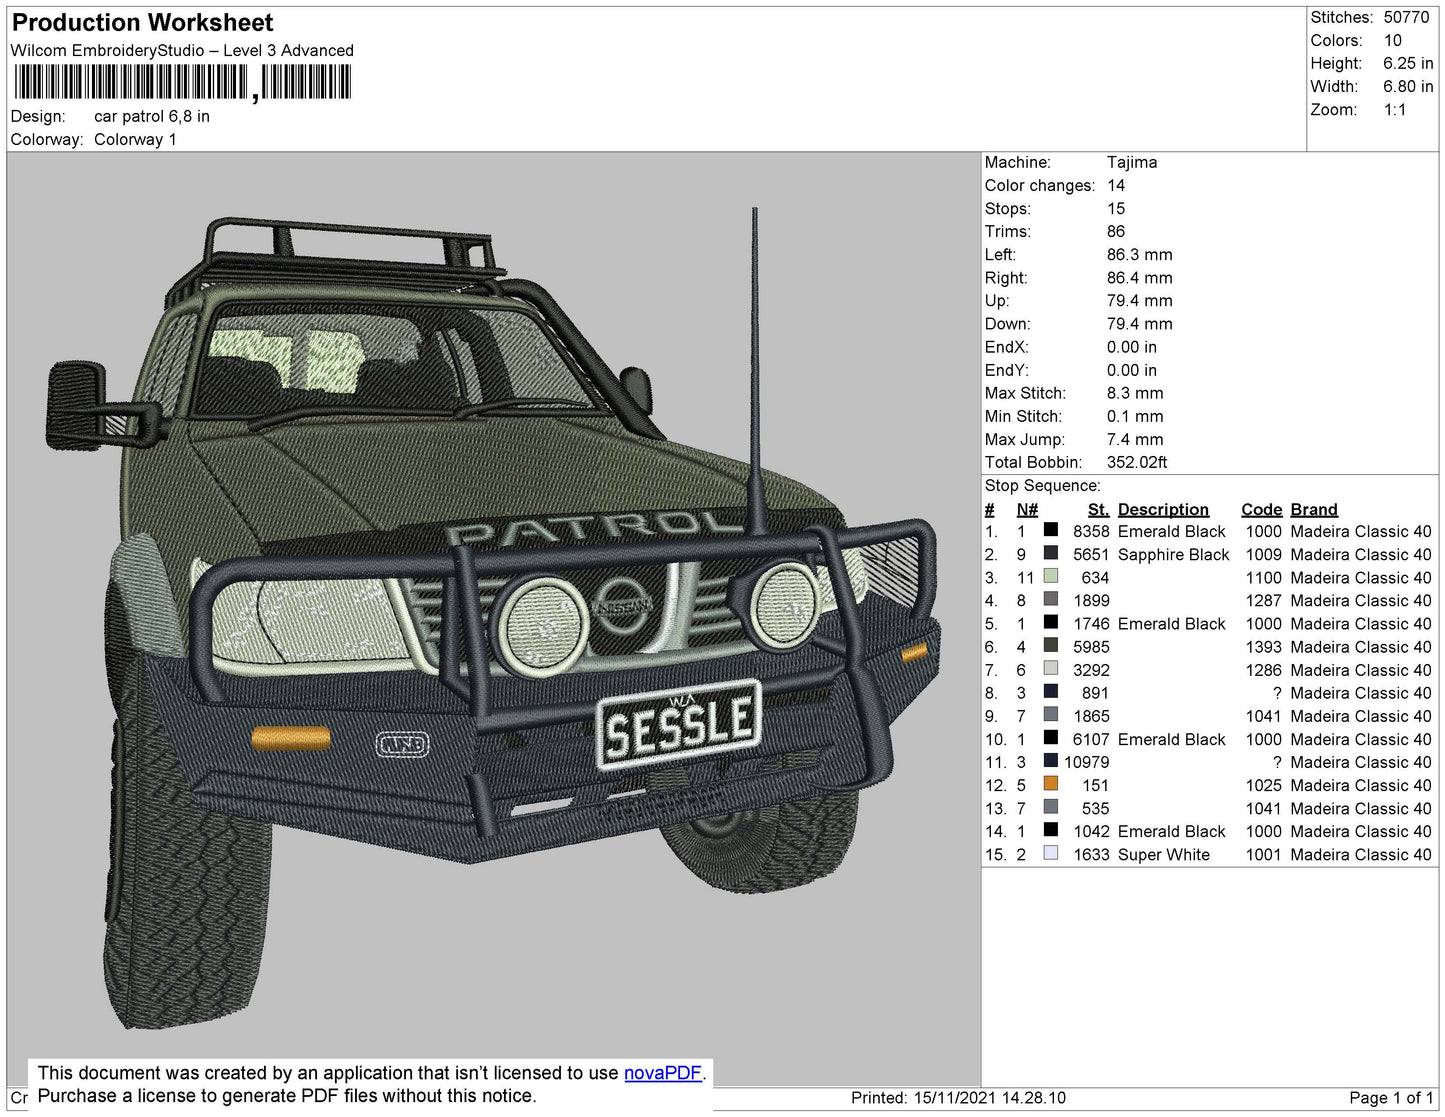This screenshot has height=1117, width=1445.
Task: Click the Stop Sequence label
Action: (1042, 486)
